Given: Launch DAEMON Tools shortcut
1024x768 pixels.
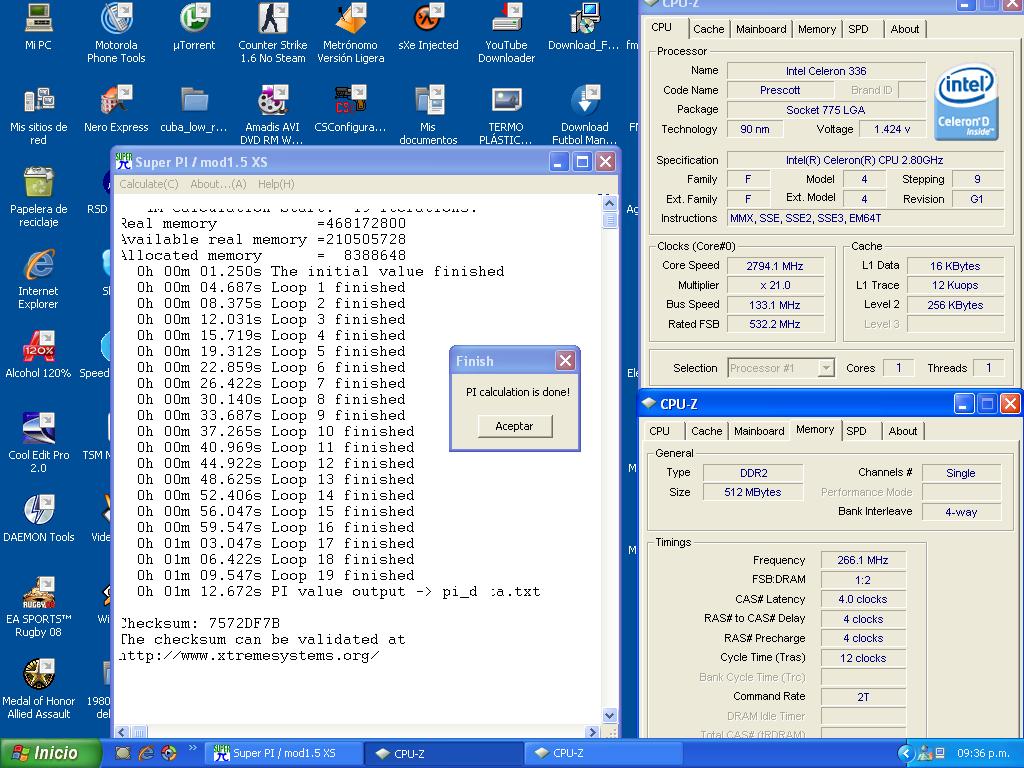Looking at the screenshot, I should click(x=39, y=518).
